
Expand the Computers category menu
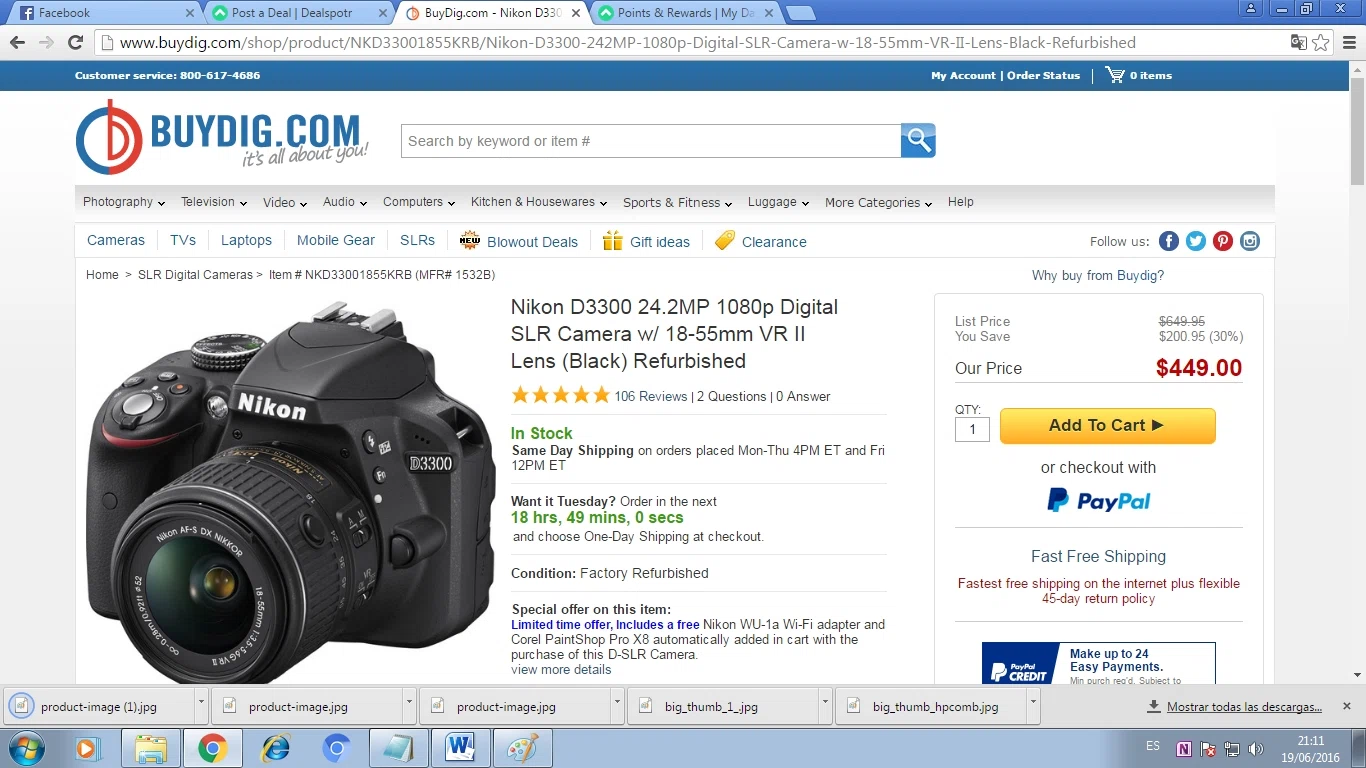pos(419,202)
